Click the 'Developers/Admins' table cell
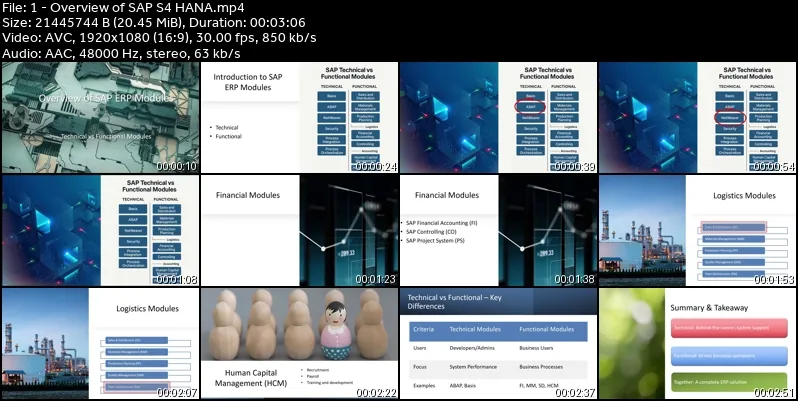 (472, 348)
